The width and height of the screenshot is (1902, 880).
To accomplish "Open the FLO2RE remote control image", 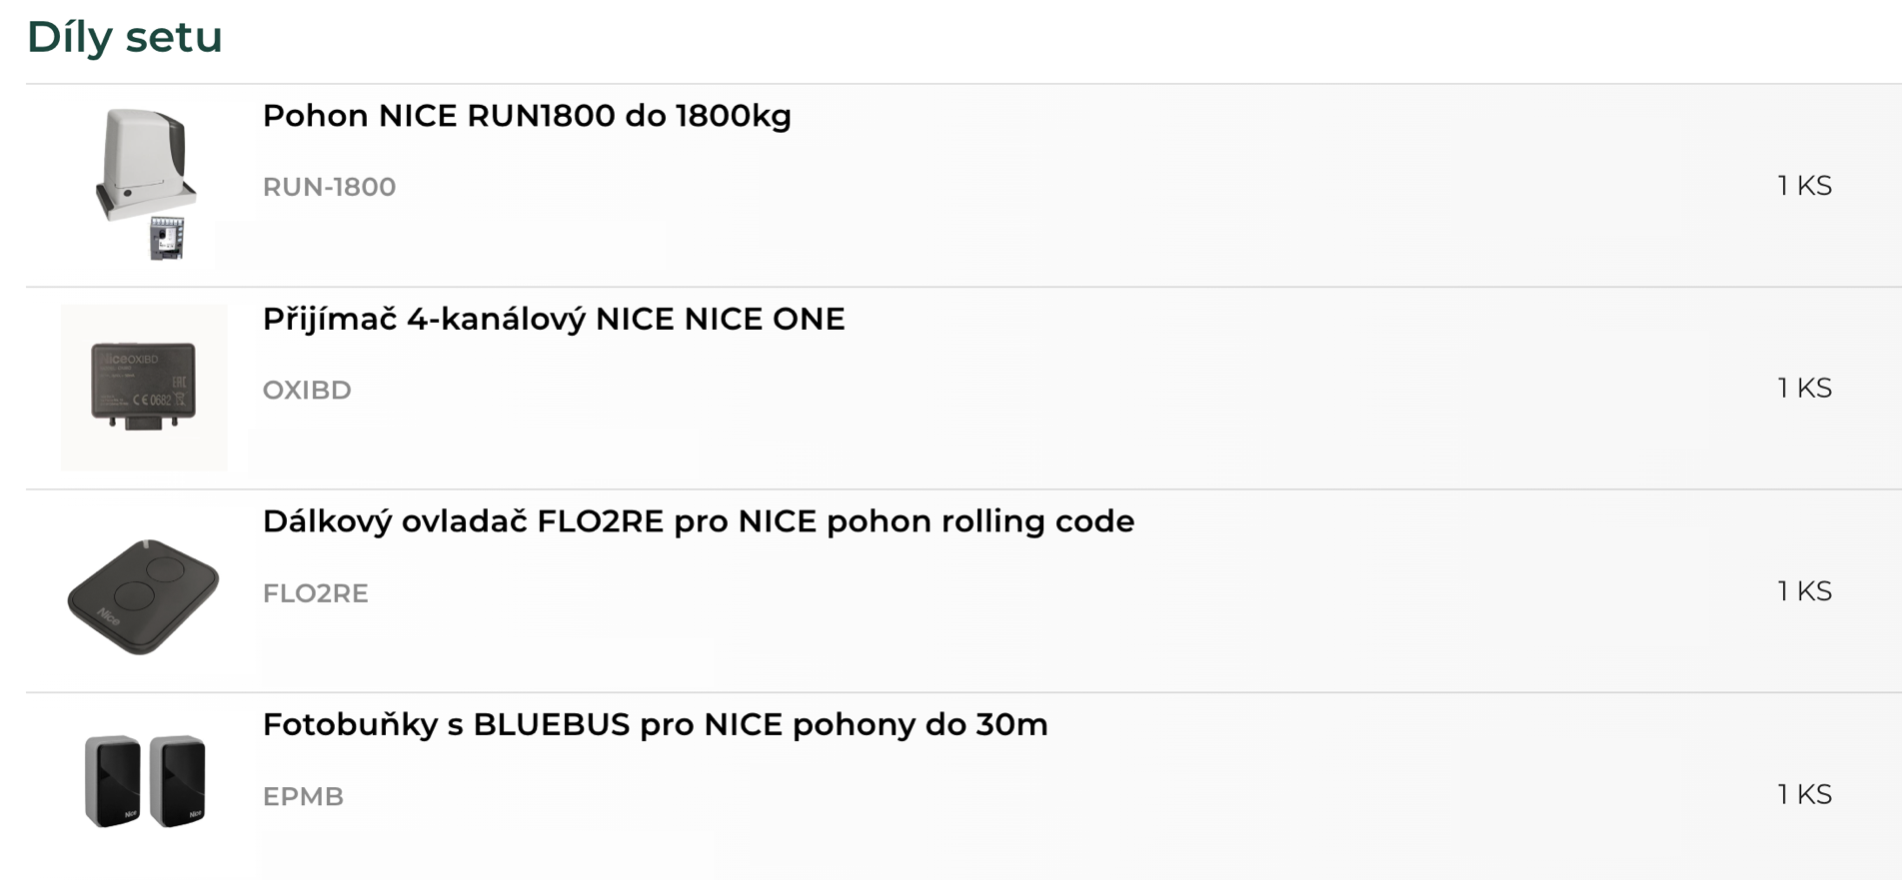I will [x=144, y=595].
